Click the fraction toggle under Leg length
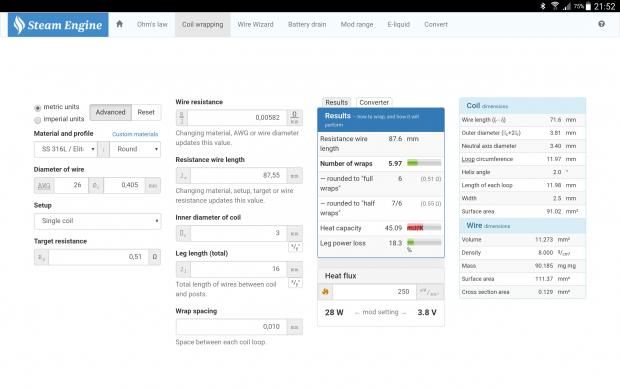This screenshot has width=620, height=388. (295, 283)
